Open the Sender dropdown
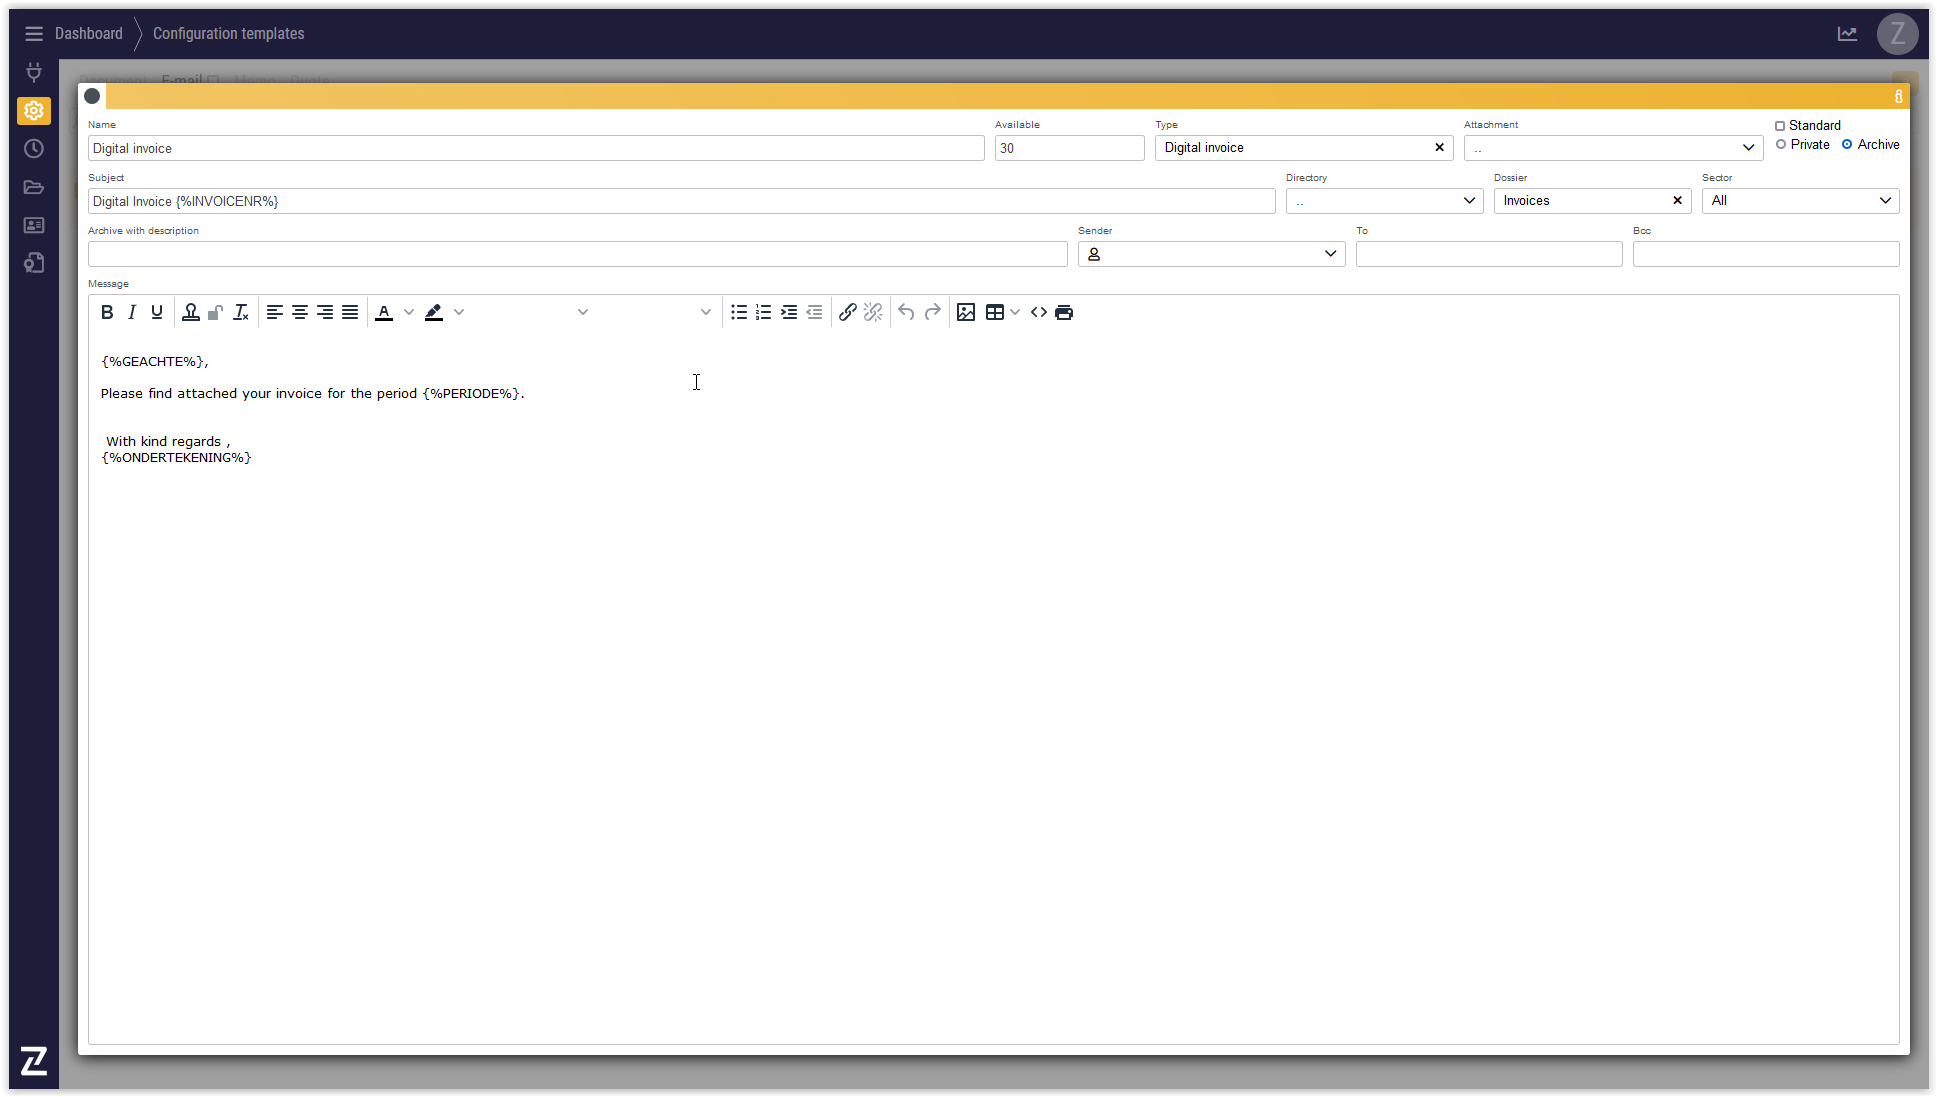The height and width of the screenshot is (1097, 1937). click(1210, 254)
